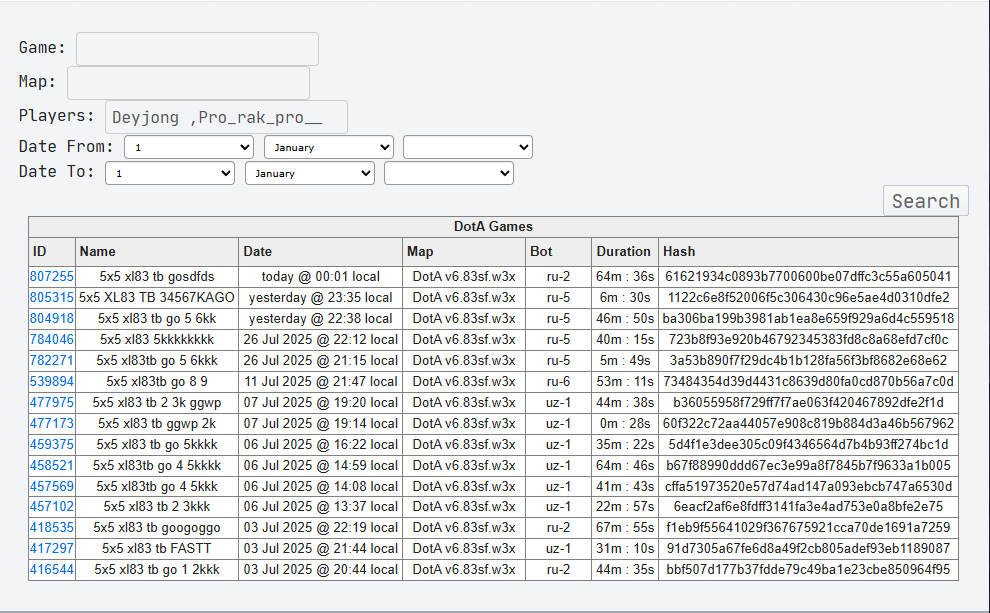
Task: Click the Name column header
Action: pyautogui.click(x=157, y=251)
